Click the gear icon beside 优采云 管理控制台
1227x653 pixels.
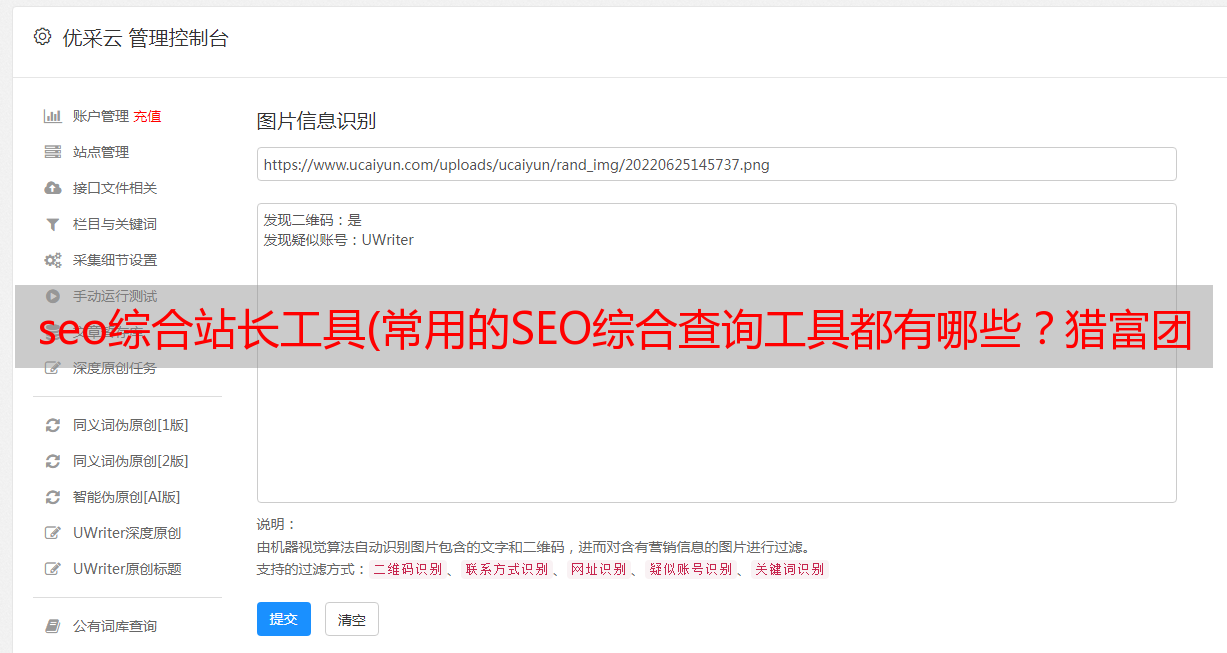click(42, 37)
